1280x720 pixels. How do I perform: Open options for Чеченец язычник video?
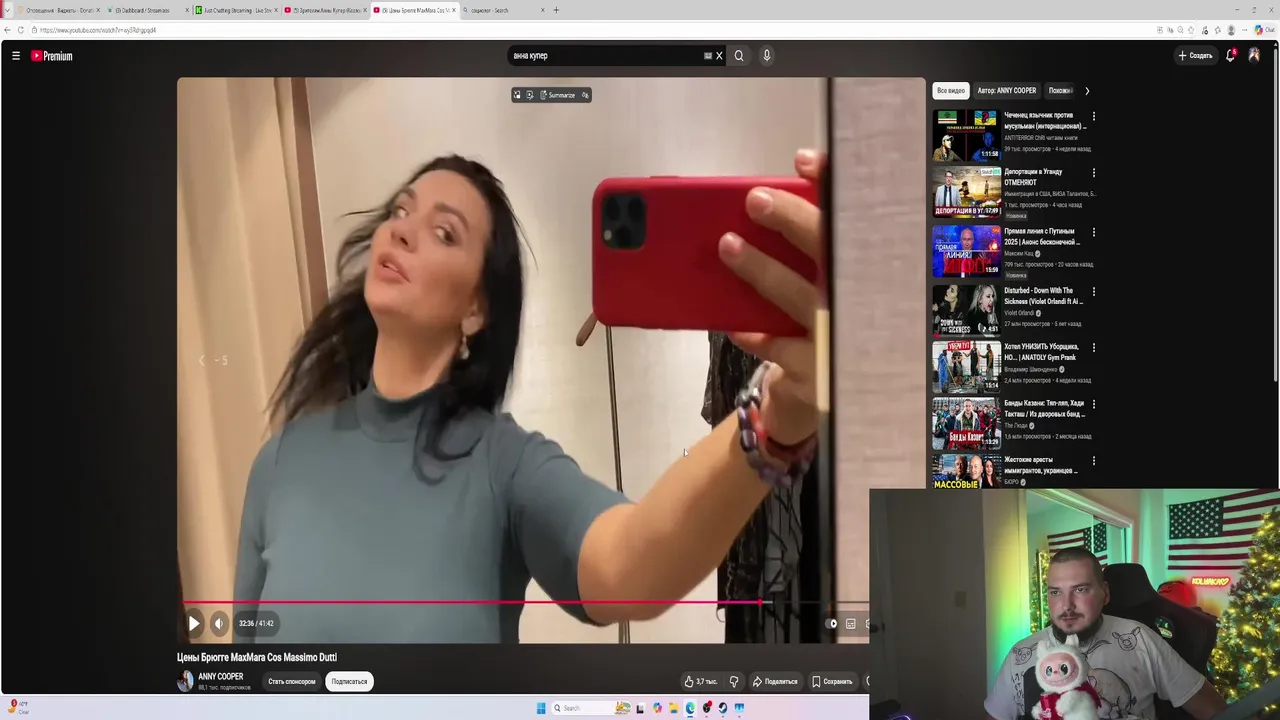tap(1093, 116)
